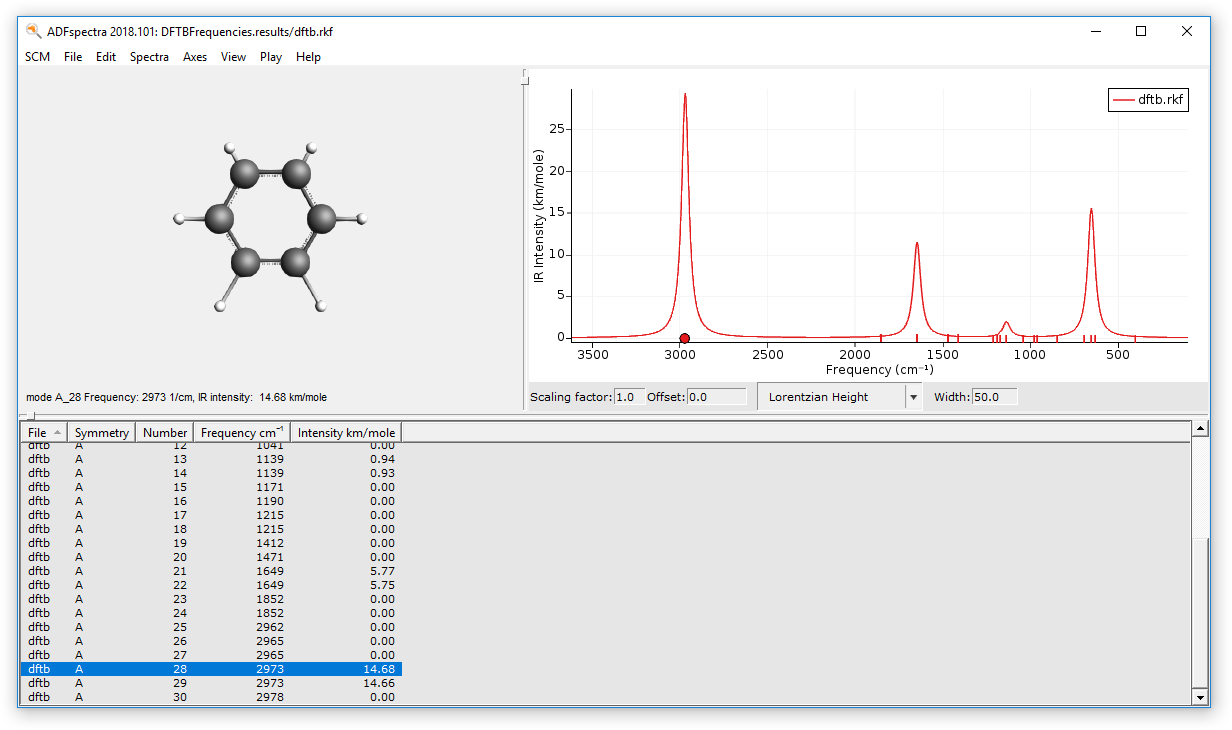Screen dimensions: 1232x730
Task: Click the table scrollbar down arrow
Action: point(1201,697)
